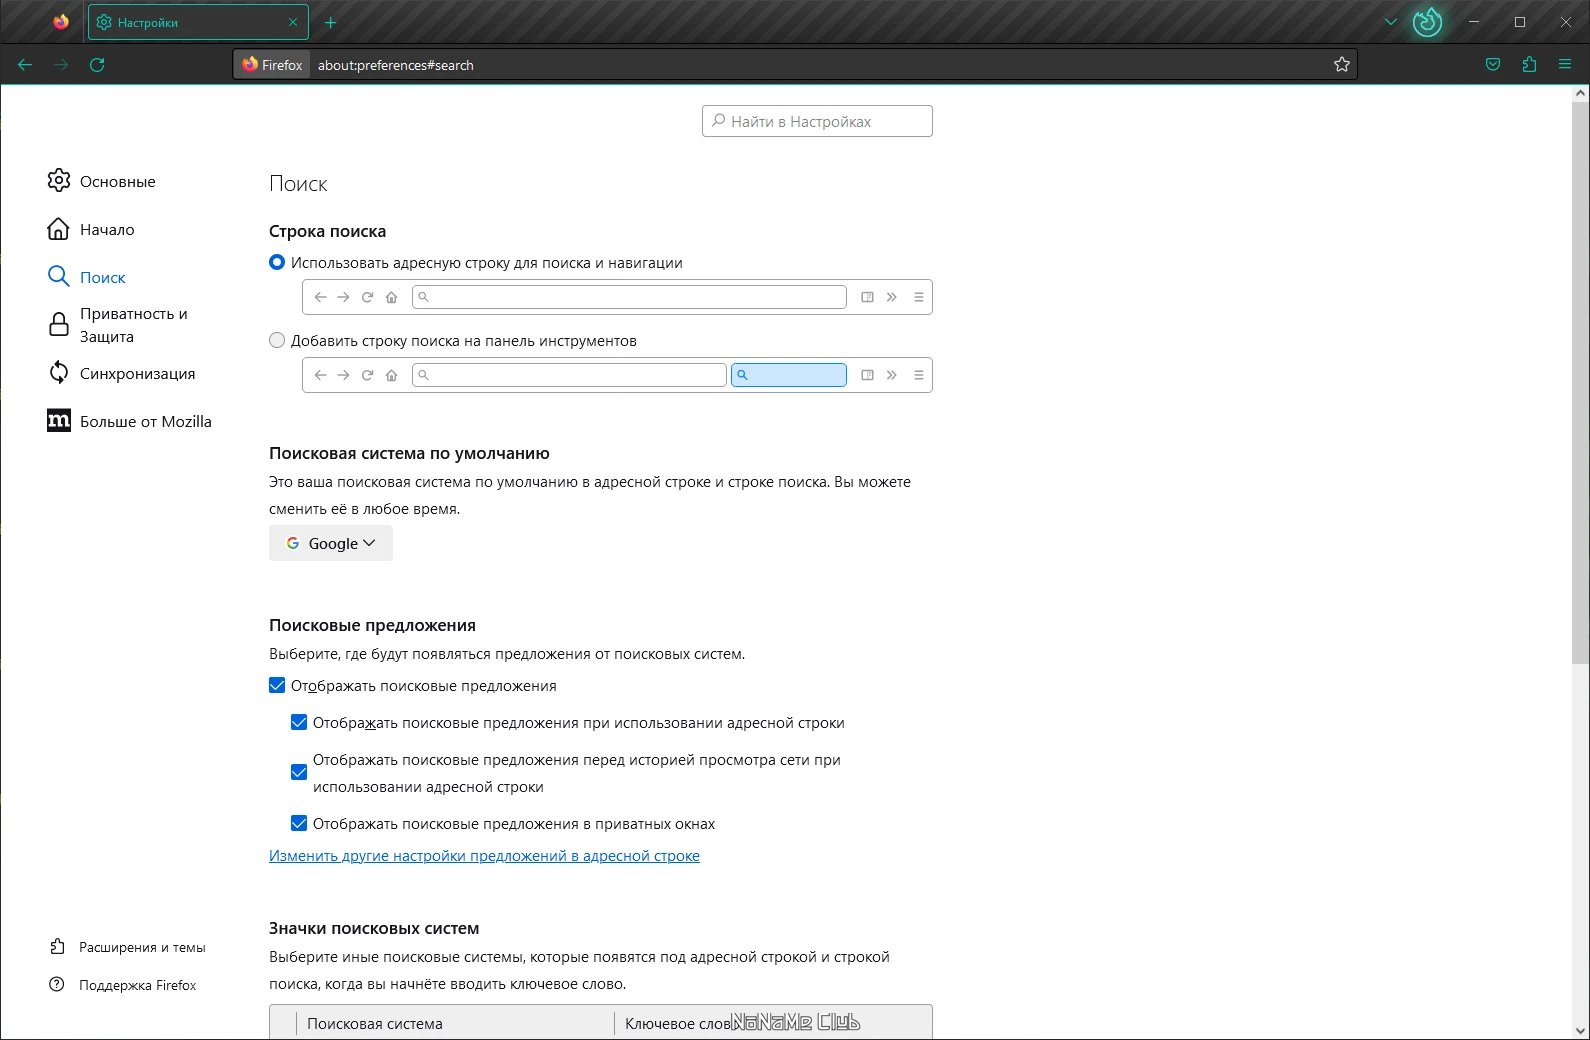
Task: Open Расширения и темы link
Action: tap(142, 947)
